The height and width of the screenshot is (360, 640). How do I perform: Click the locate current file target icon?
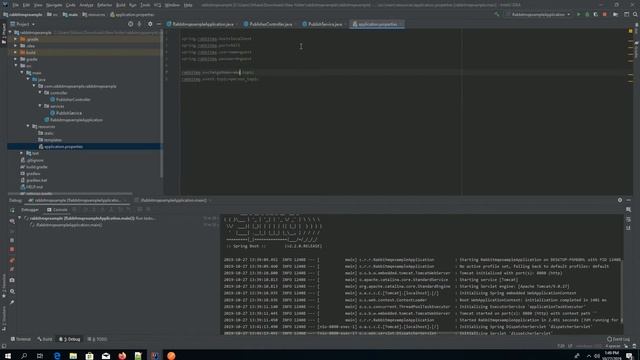pos(131,24)
